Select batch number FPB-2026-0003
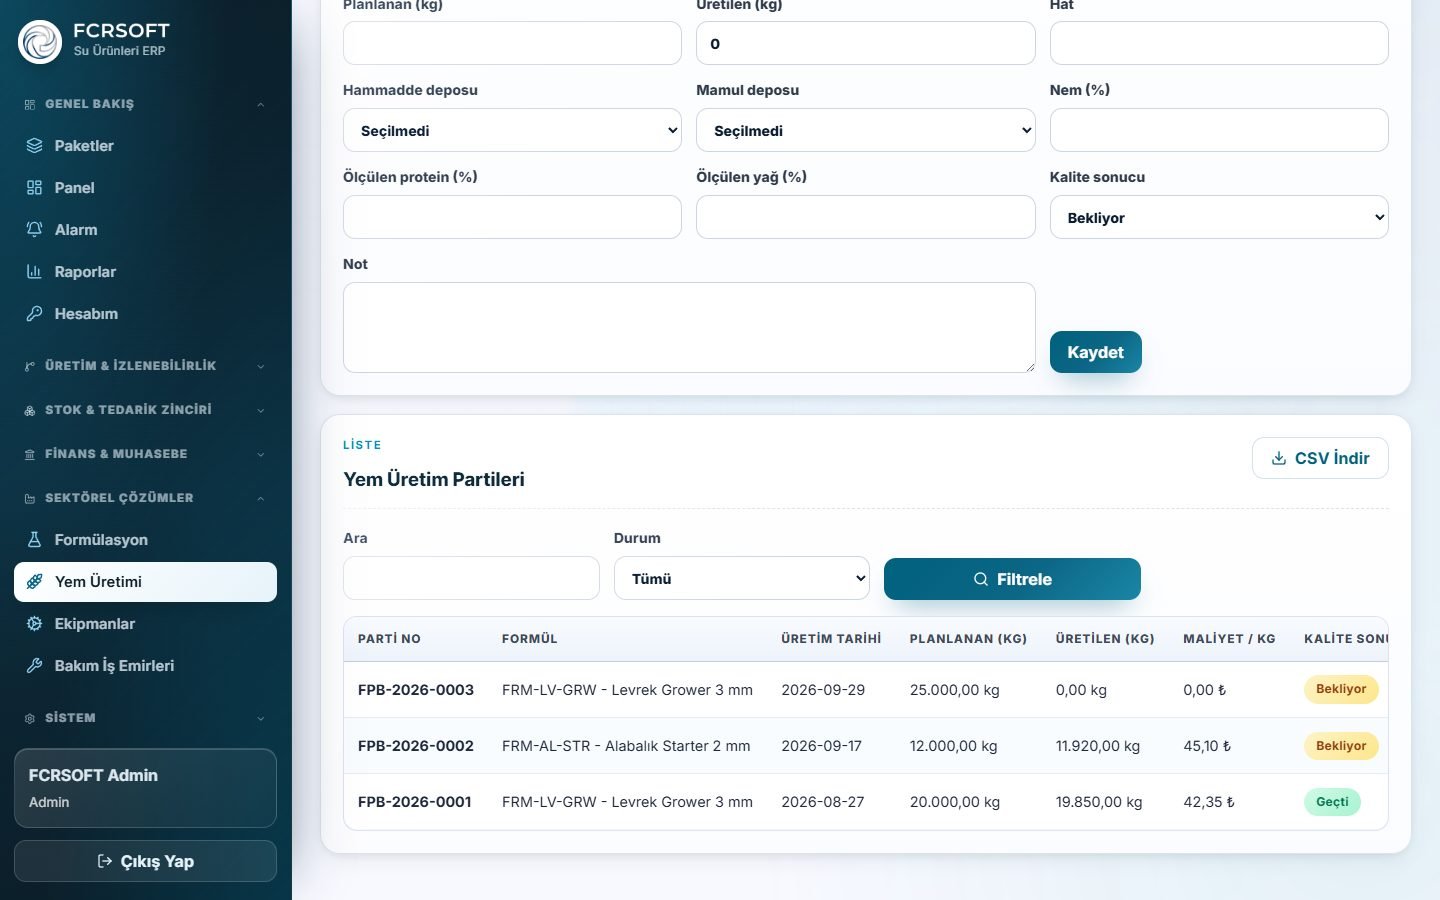This screenshot has width=1440, height=900. click(x=416, y=690)
